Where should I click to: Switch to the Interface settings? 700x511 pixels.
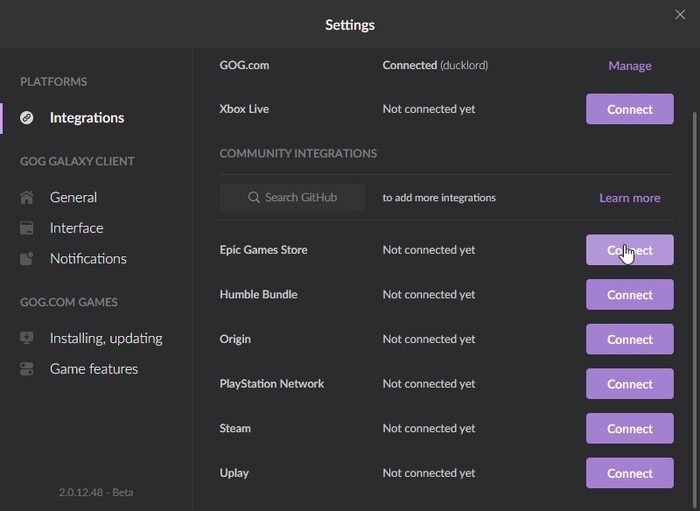pyautogui.click(x=76, y=228)
